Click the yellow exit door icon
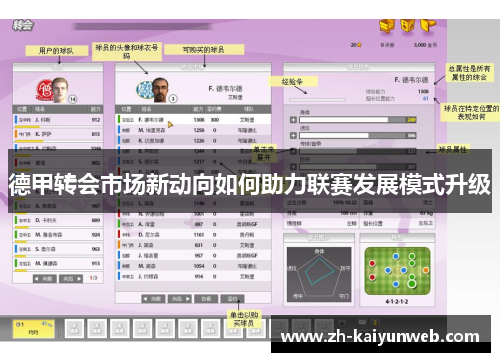500x362 pixels. click(428, 25)
